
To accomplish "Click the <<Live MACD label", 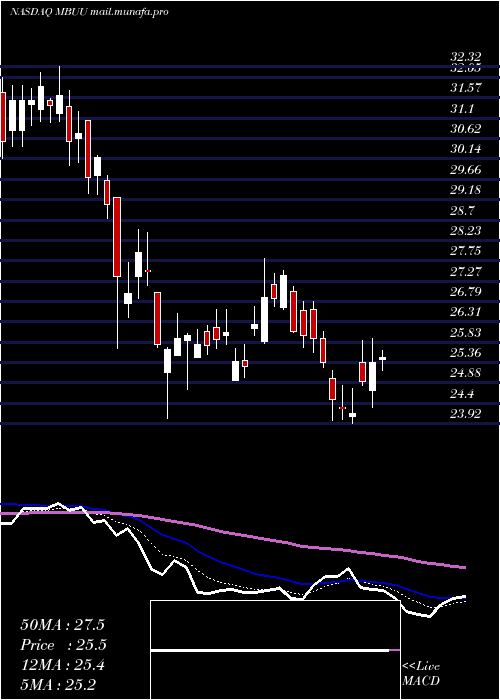I will point(421,674).
